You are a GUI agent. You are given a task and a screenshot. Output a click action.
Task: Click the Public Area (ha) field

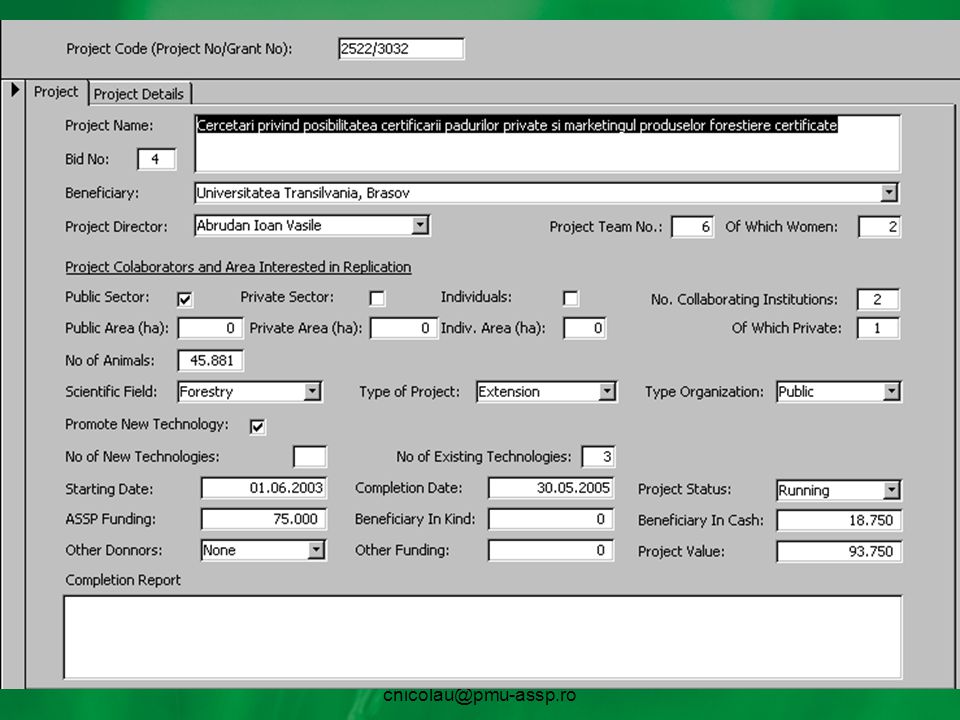[210, 328]
